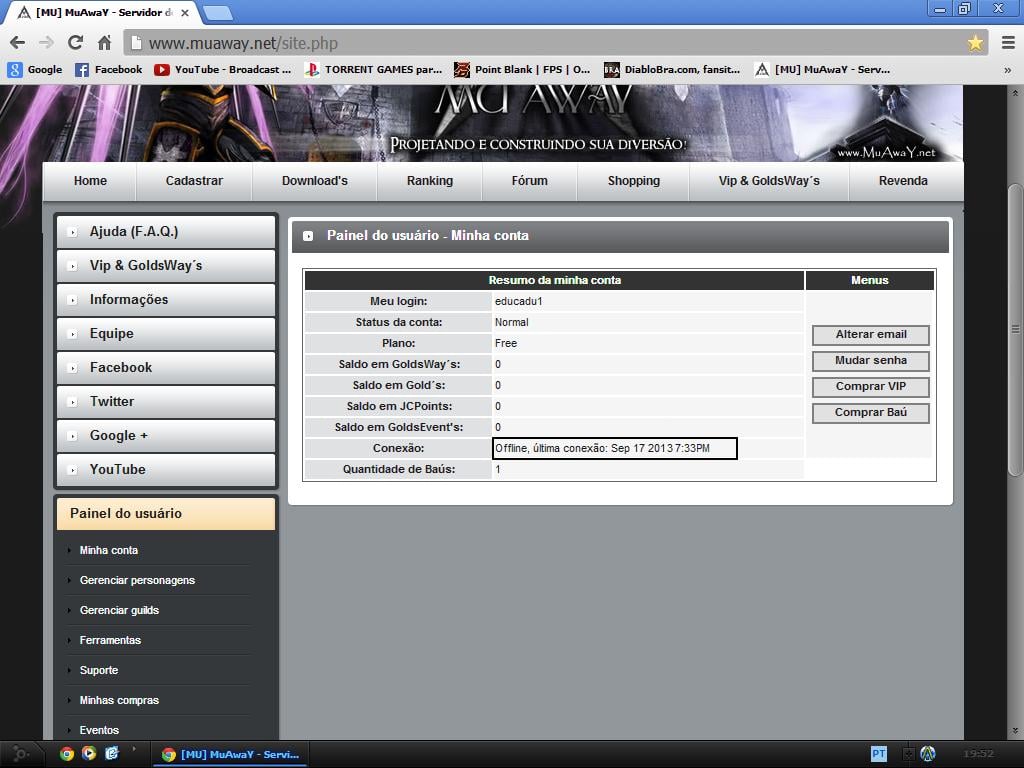Open the Chrome hamburger menu

click(1007, 43)
